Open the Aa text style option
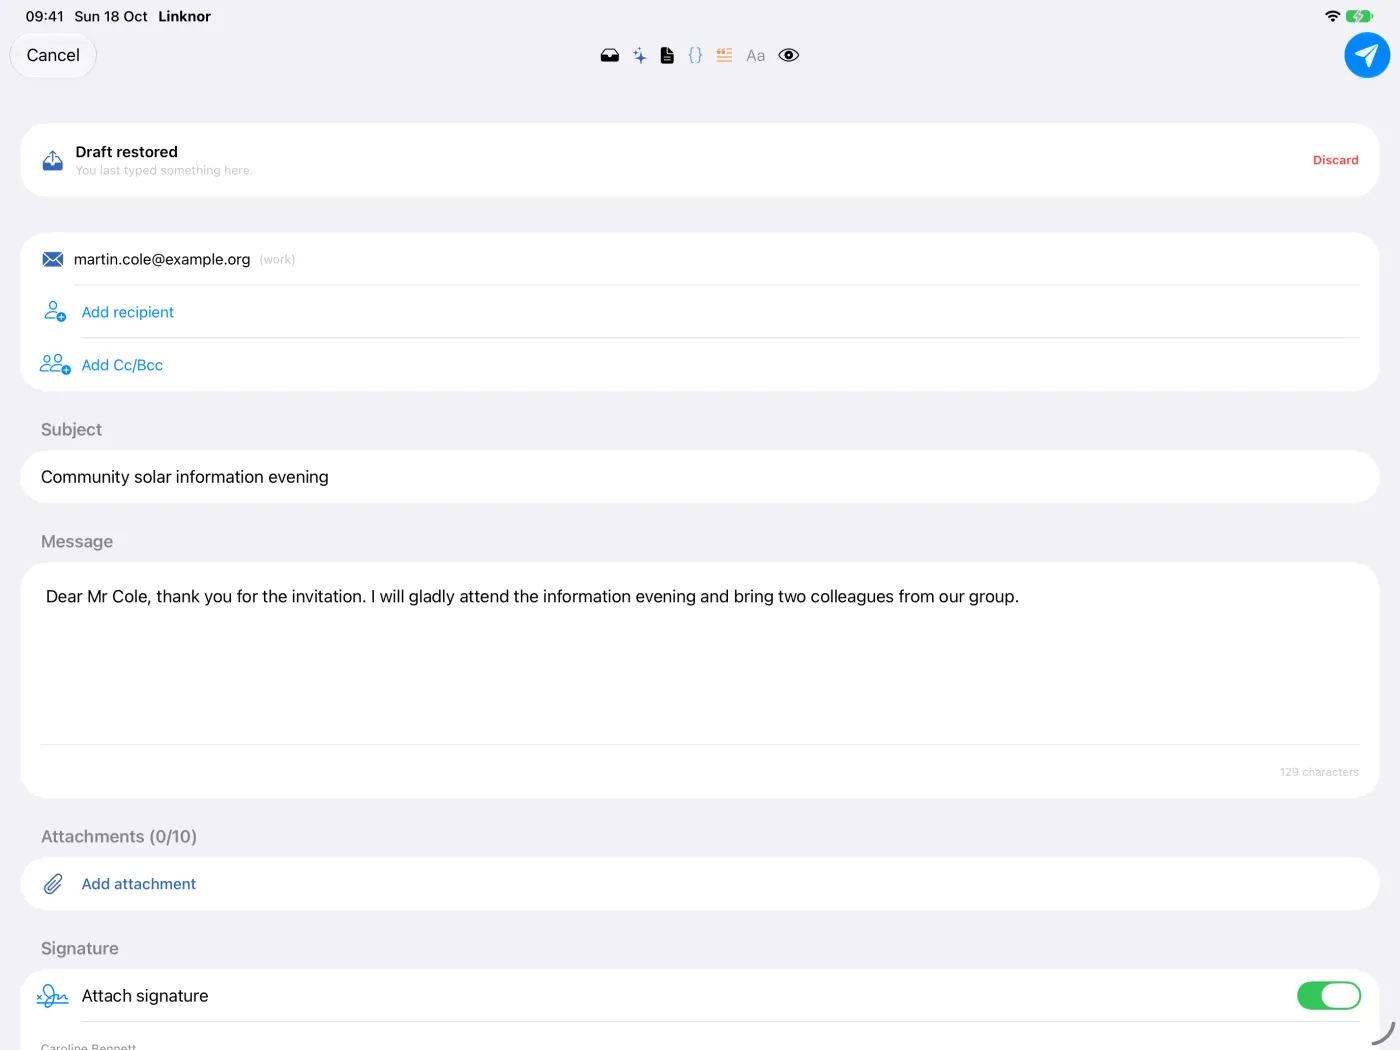Screen dimensions: 1400x1050 (x=756, y=56)
